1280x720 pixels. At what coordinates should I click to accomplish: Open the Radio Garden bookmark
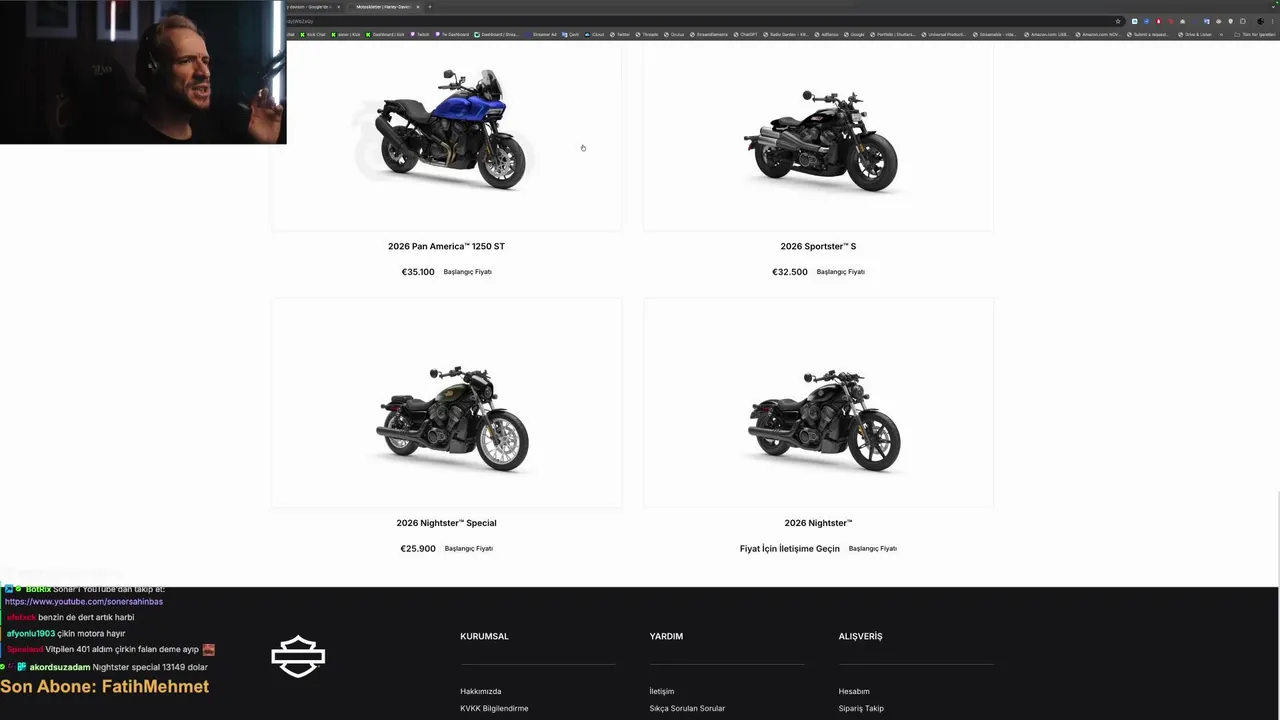pyautogui.click(x=786, y=34)
